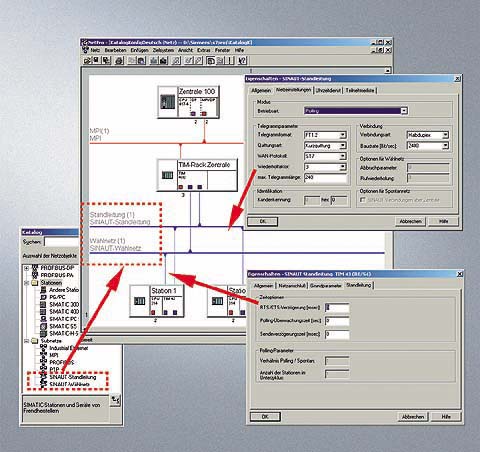This screenshot has height=452, width=480.
Task: Select the TIM-Rack Zentrale module icon
Action: [x=167, y=175]
